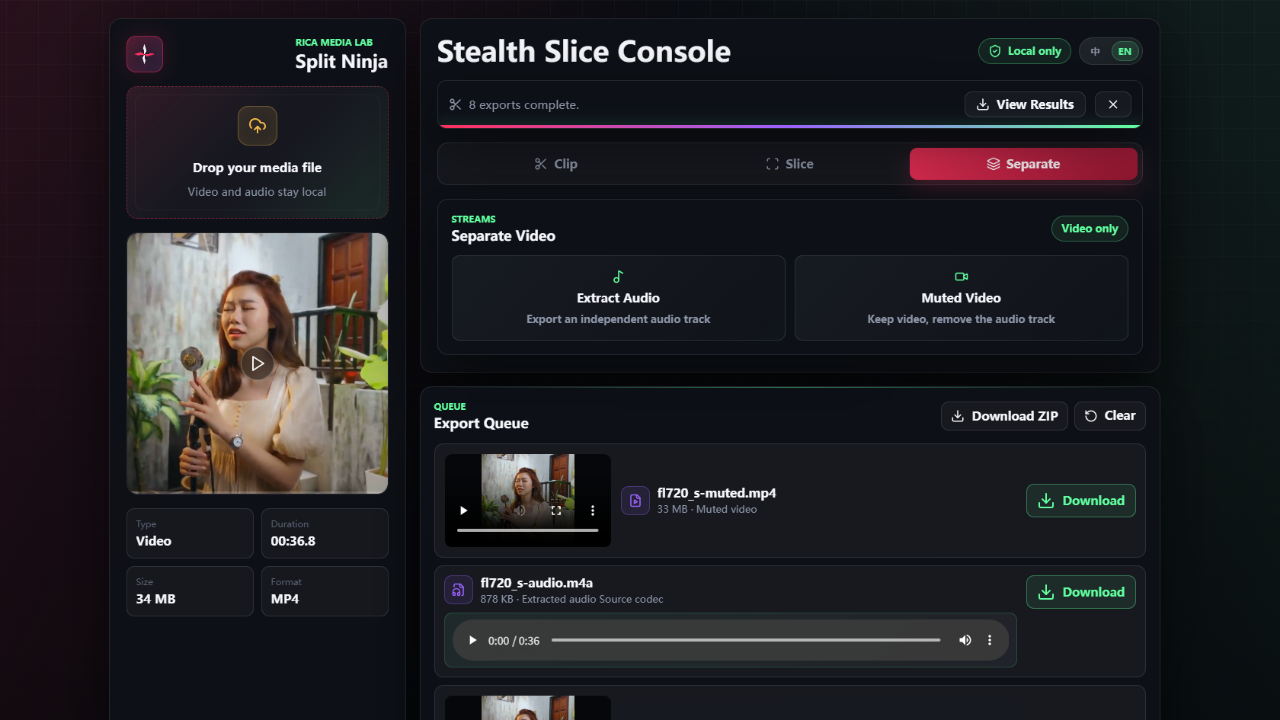The width and height of the screenshot is (1280, 720).
Task: Click the music note icon
Action: click(x=618, y=277)
